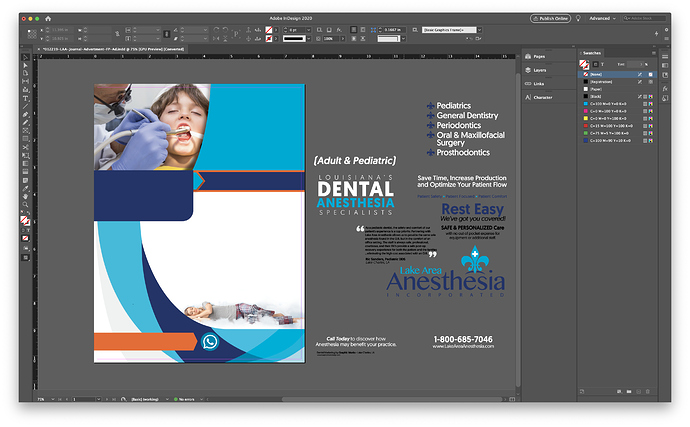
Task: Rotate 90 degrees clockwise icon
Action: pos(216,30)
